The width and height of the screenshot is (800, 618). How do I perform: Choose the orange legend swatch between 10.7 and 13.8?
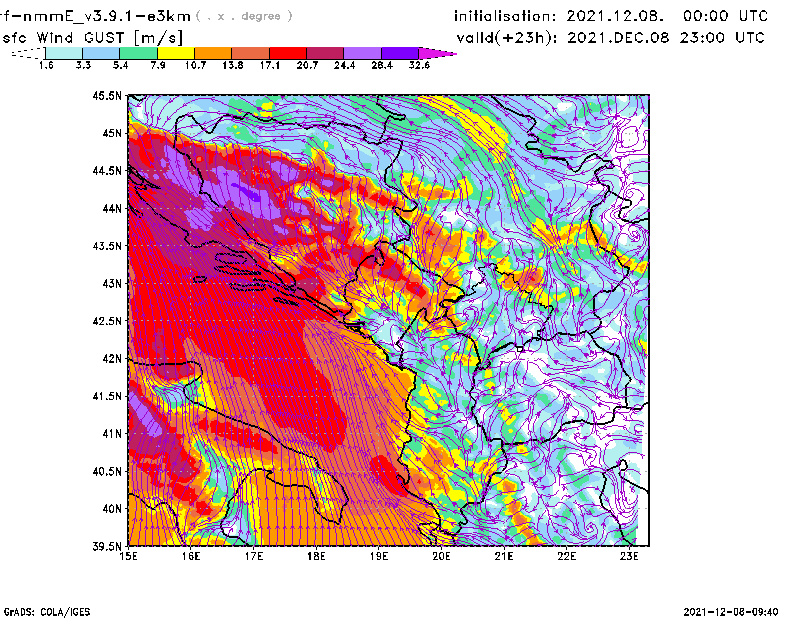pos(213,53)
